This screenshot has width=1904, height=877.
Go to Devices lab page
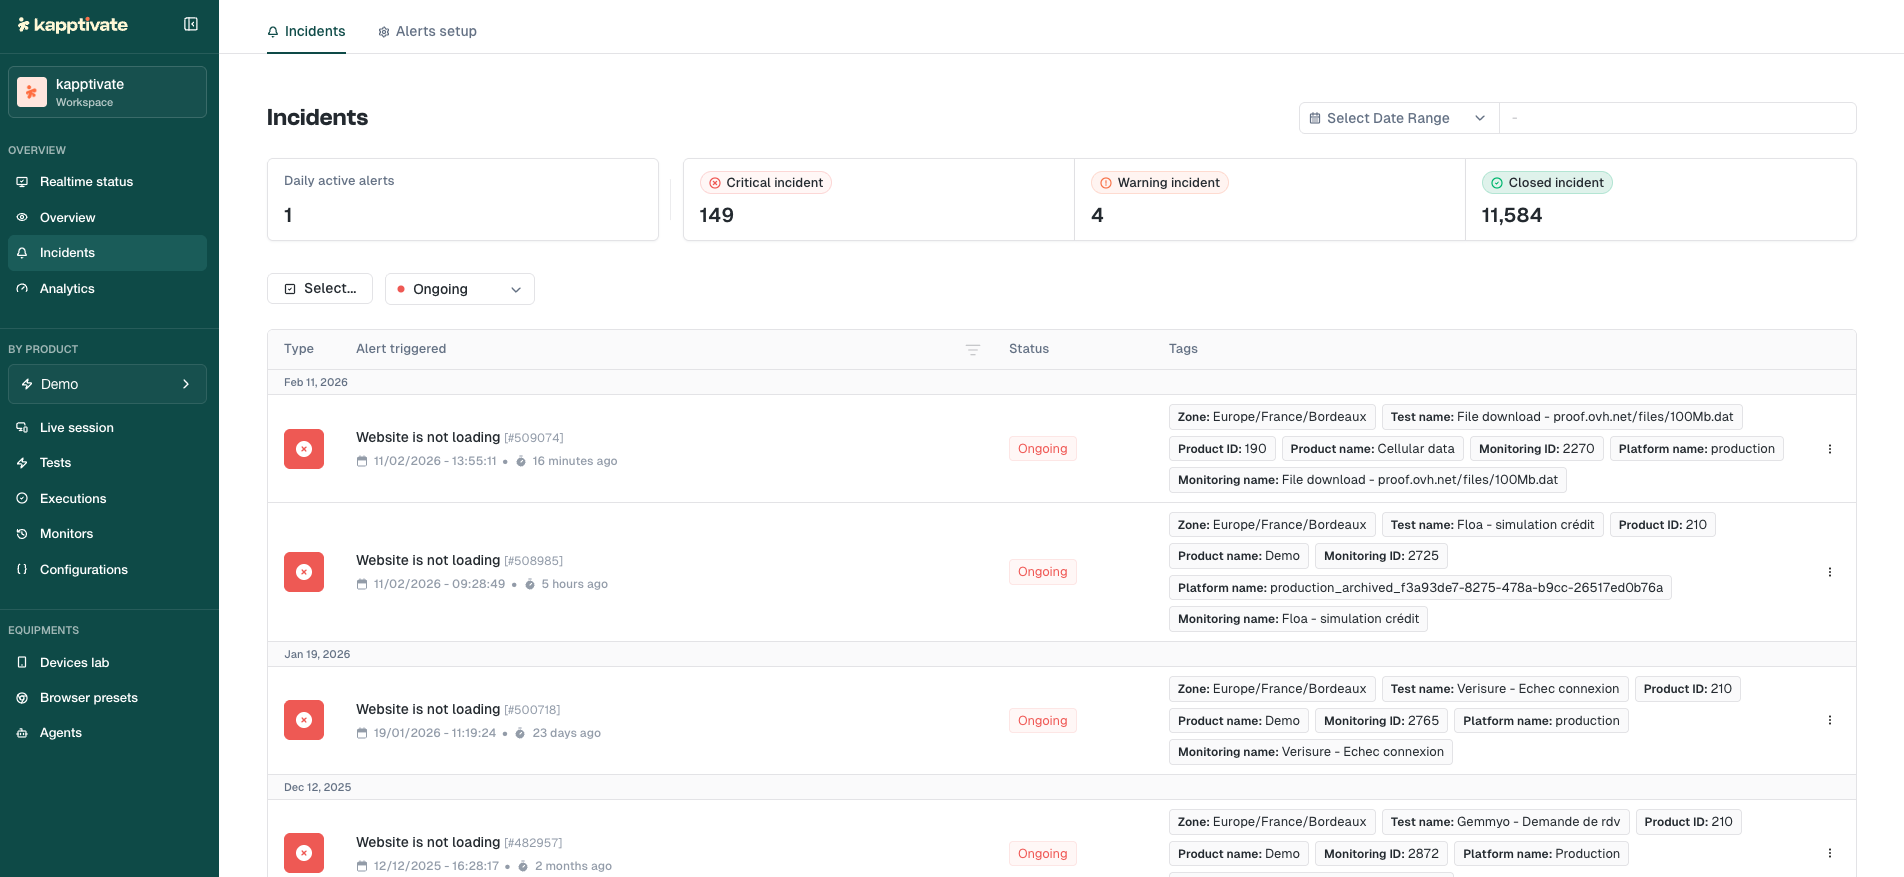[74, 663]
